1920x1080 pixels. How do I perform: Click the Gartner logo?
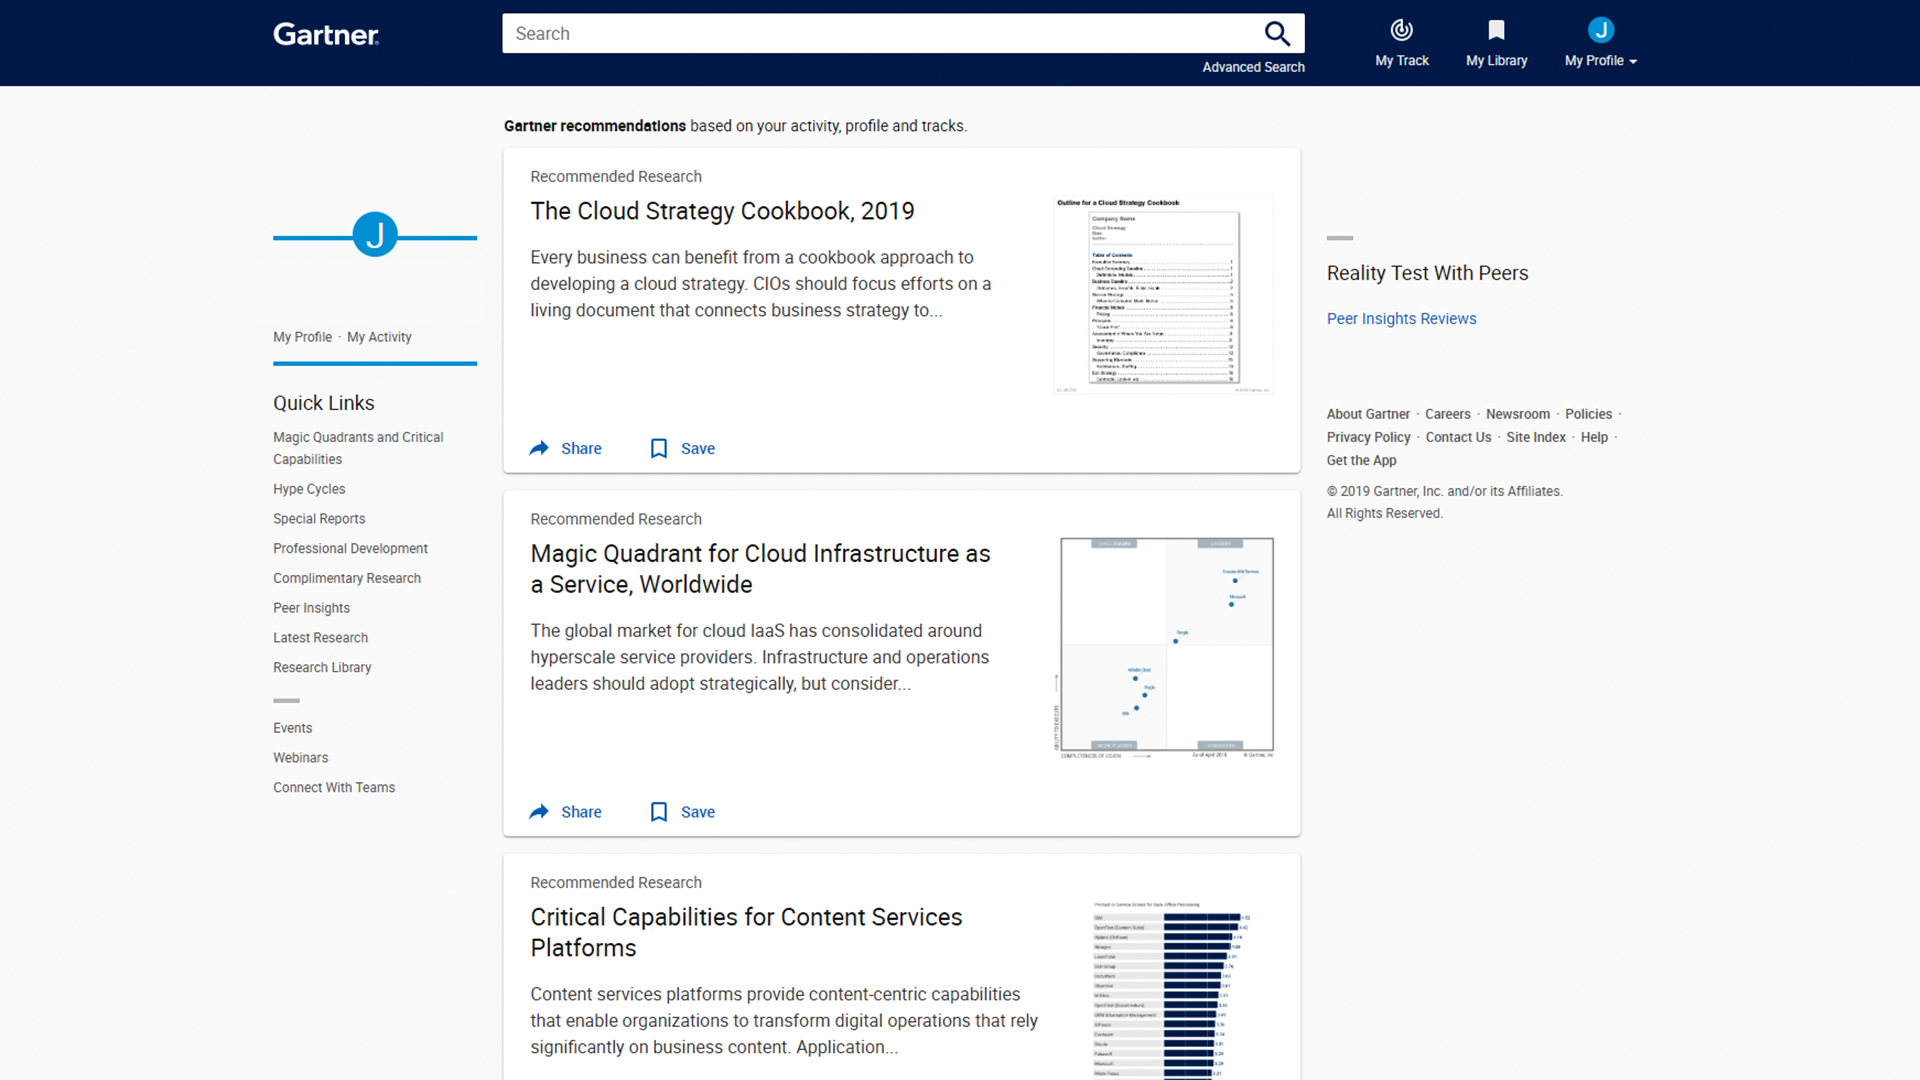click(326, 35)
